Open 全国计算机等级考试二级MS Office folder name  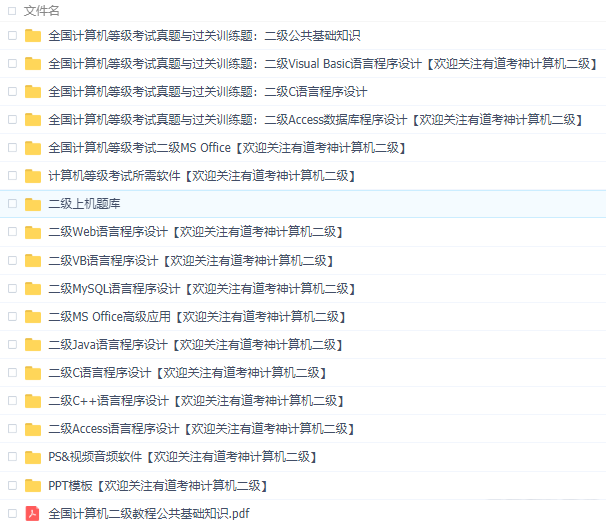click(x=227, y=148)
